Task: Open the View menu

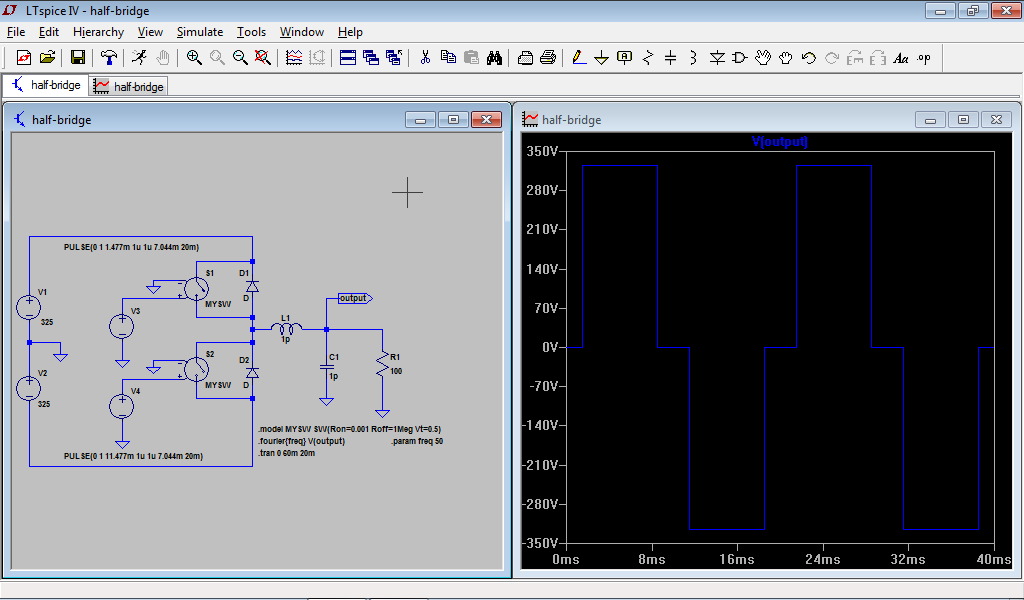Action: click(150, 32)
